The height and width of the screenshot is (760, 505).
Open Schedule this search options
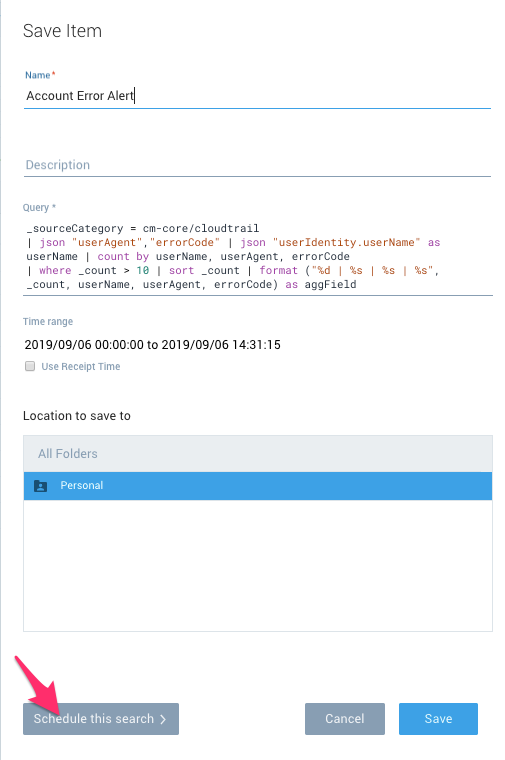[101, 719]
